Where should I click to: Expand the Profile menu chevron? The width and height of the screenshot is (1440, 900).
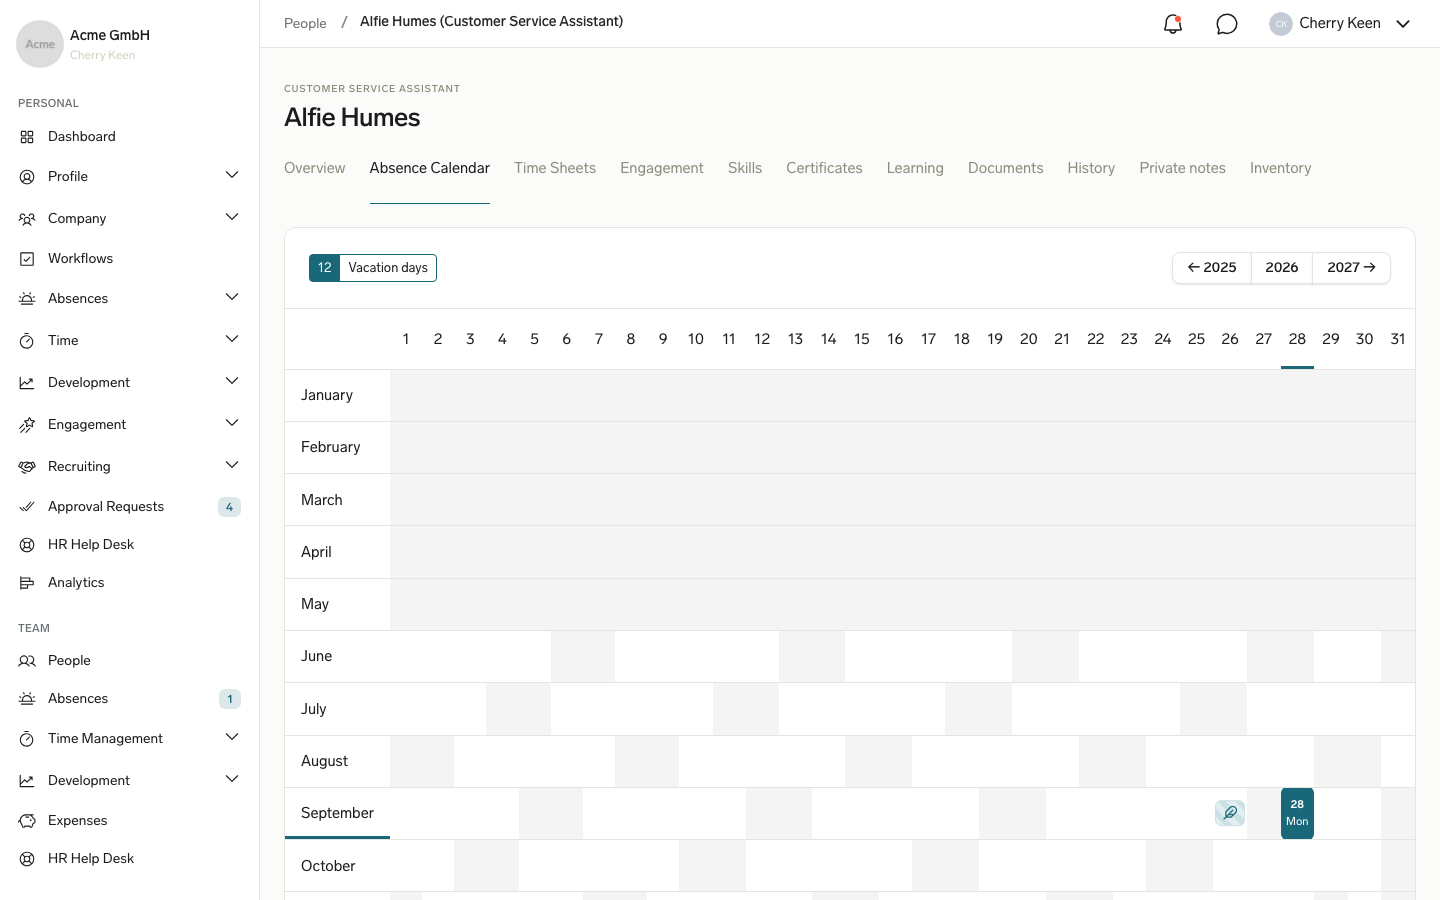pyautogui.click(x=232, y=176)
